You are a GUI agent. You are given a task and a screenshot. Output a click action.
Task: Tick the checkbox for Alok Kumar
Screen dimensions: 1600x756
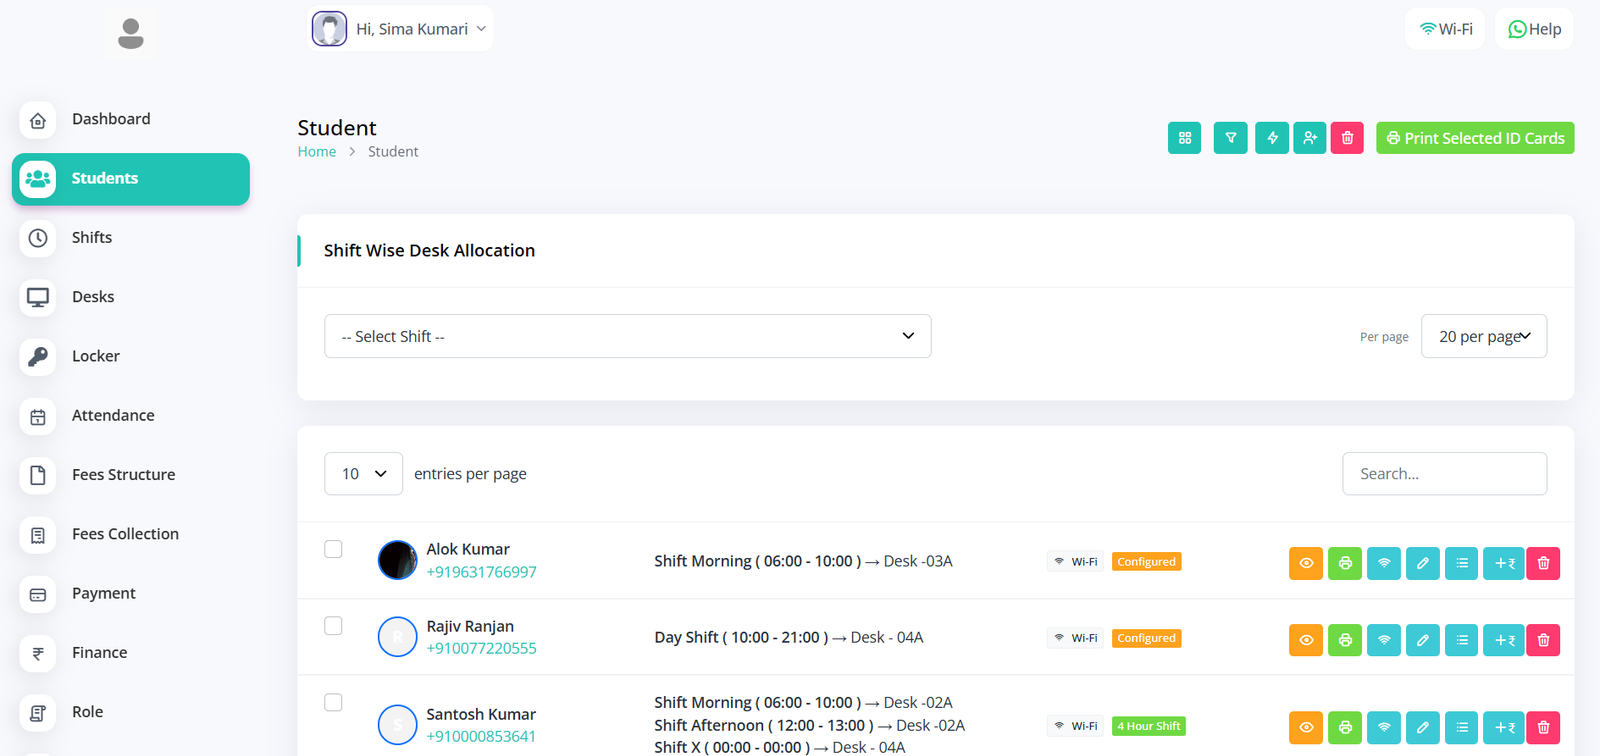coord(333,549)
